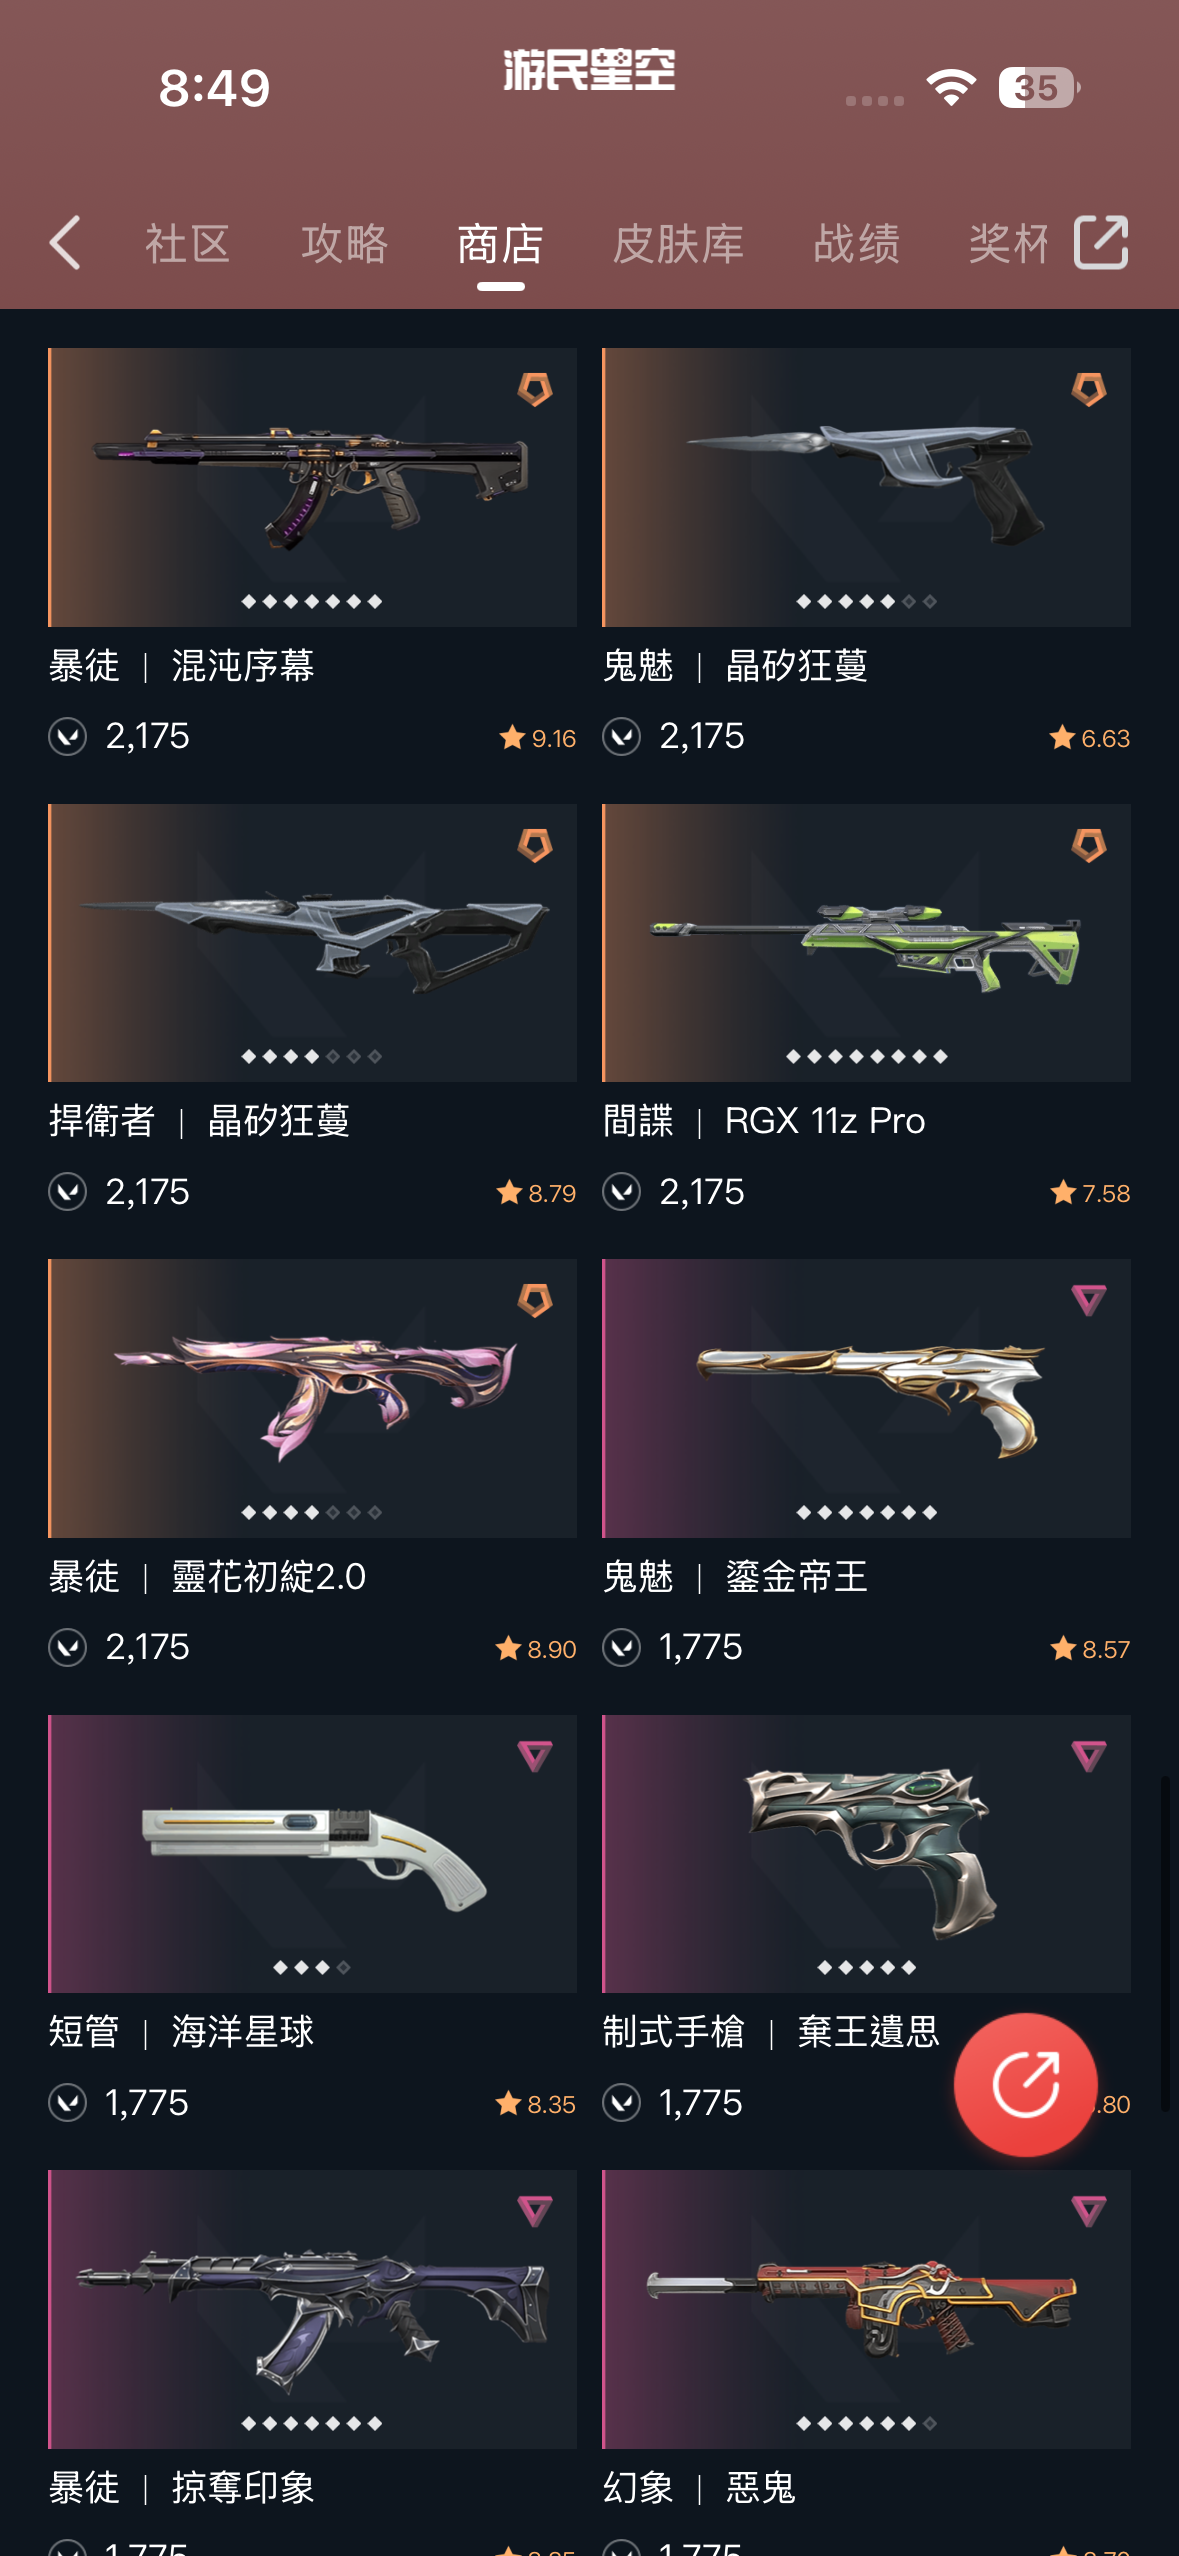
Task: Open the 間諜 RGX 11z Pro thumbnail
Action: coord(866,942)
